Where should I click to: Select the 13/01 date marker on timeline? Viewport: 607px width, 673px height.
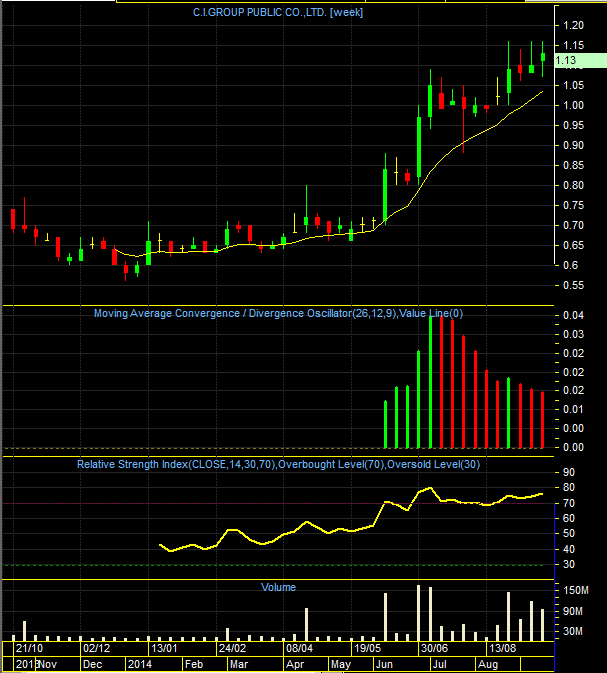[164, 648]
